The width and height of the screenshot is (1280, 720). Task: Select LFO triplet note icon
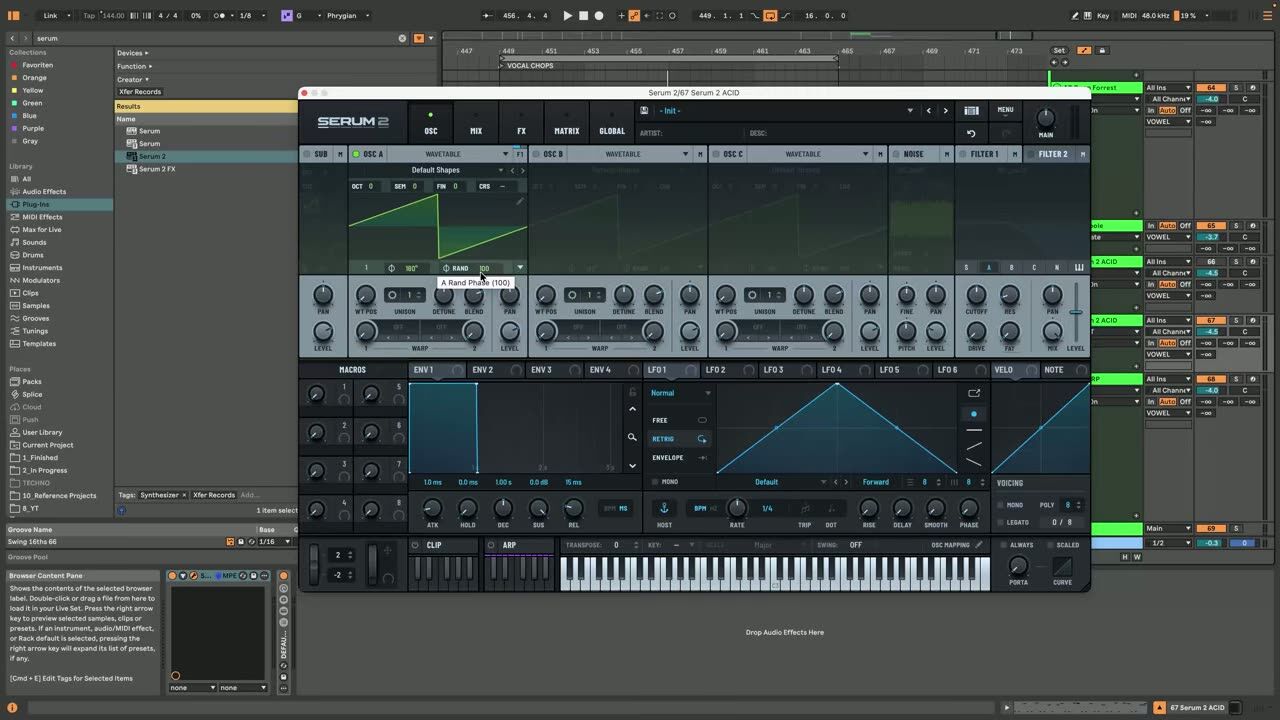pos(804,509)
